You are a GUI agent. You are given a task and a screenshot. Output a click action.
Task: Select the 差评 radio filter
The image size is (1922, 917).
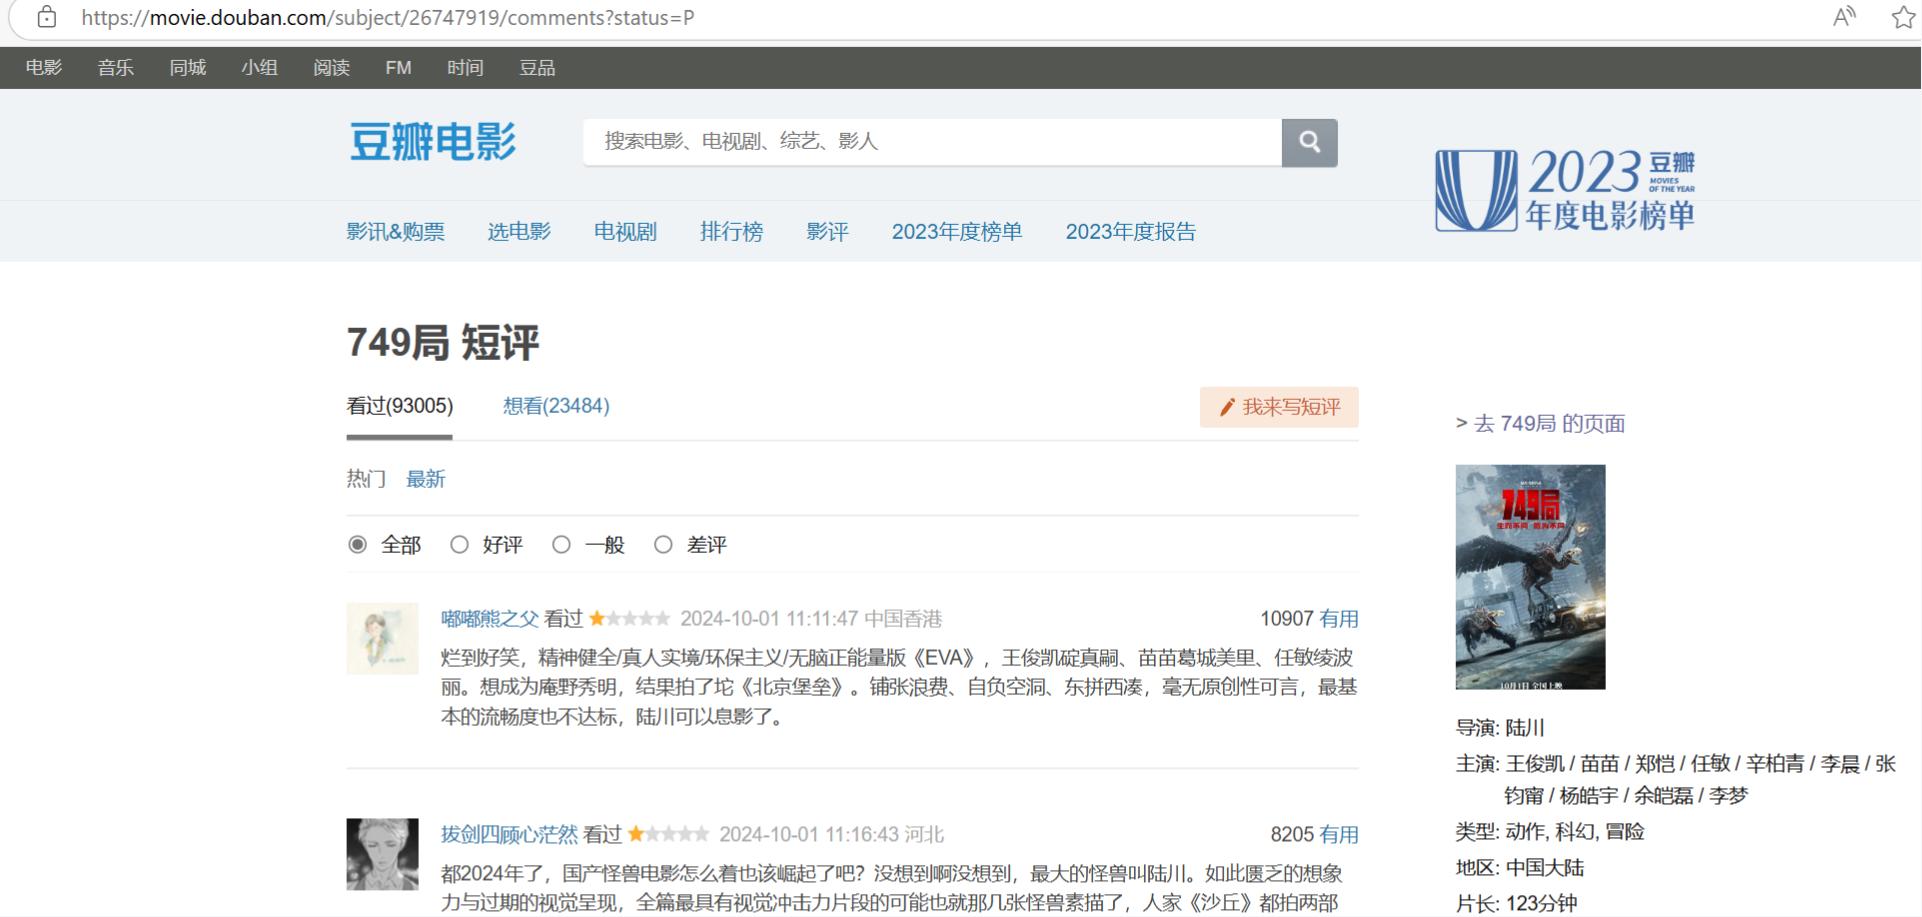coord(663,545)
